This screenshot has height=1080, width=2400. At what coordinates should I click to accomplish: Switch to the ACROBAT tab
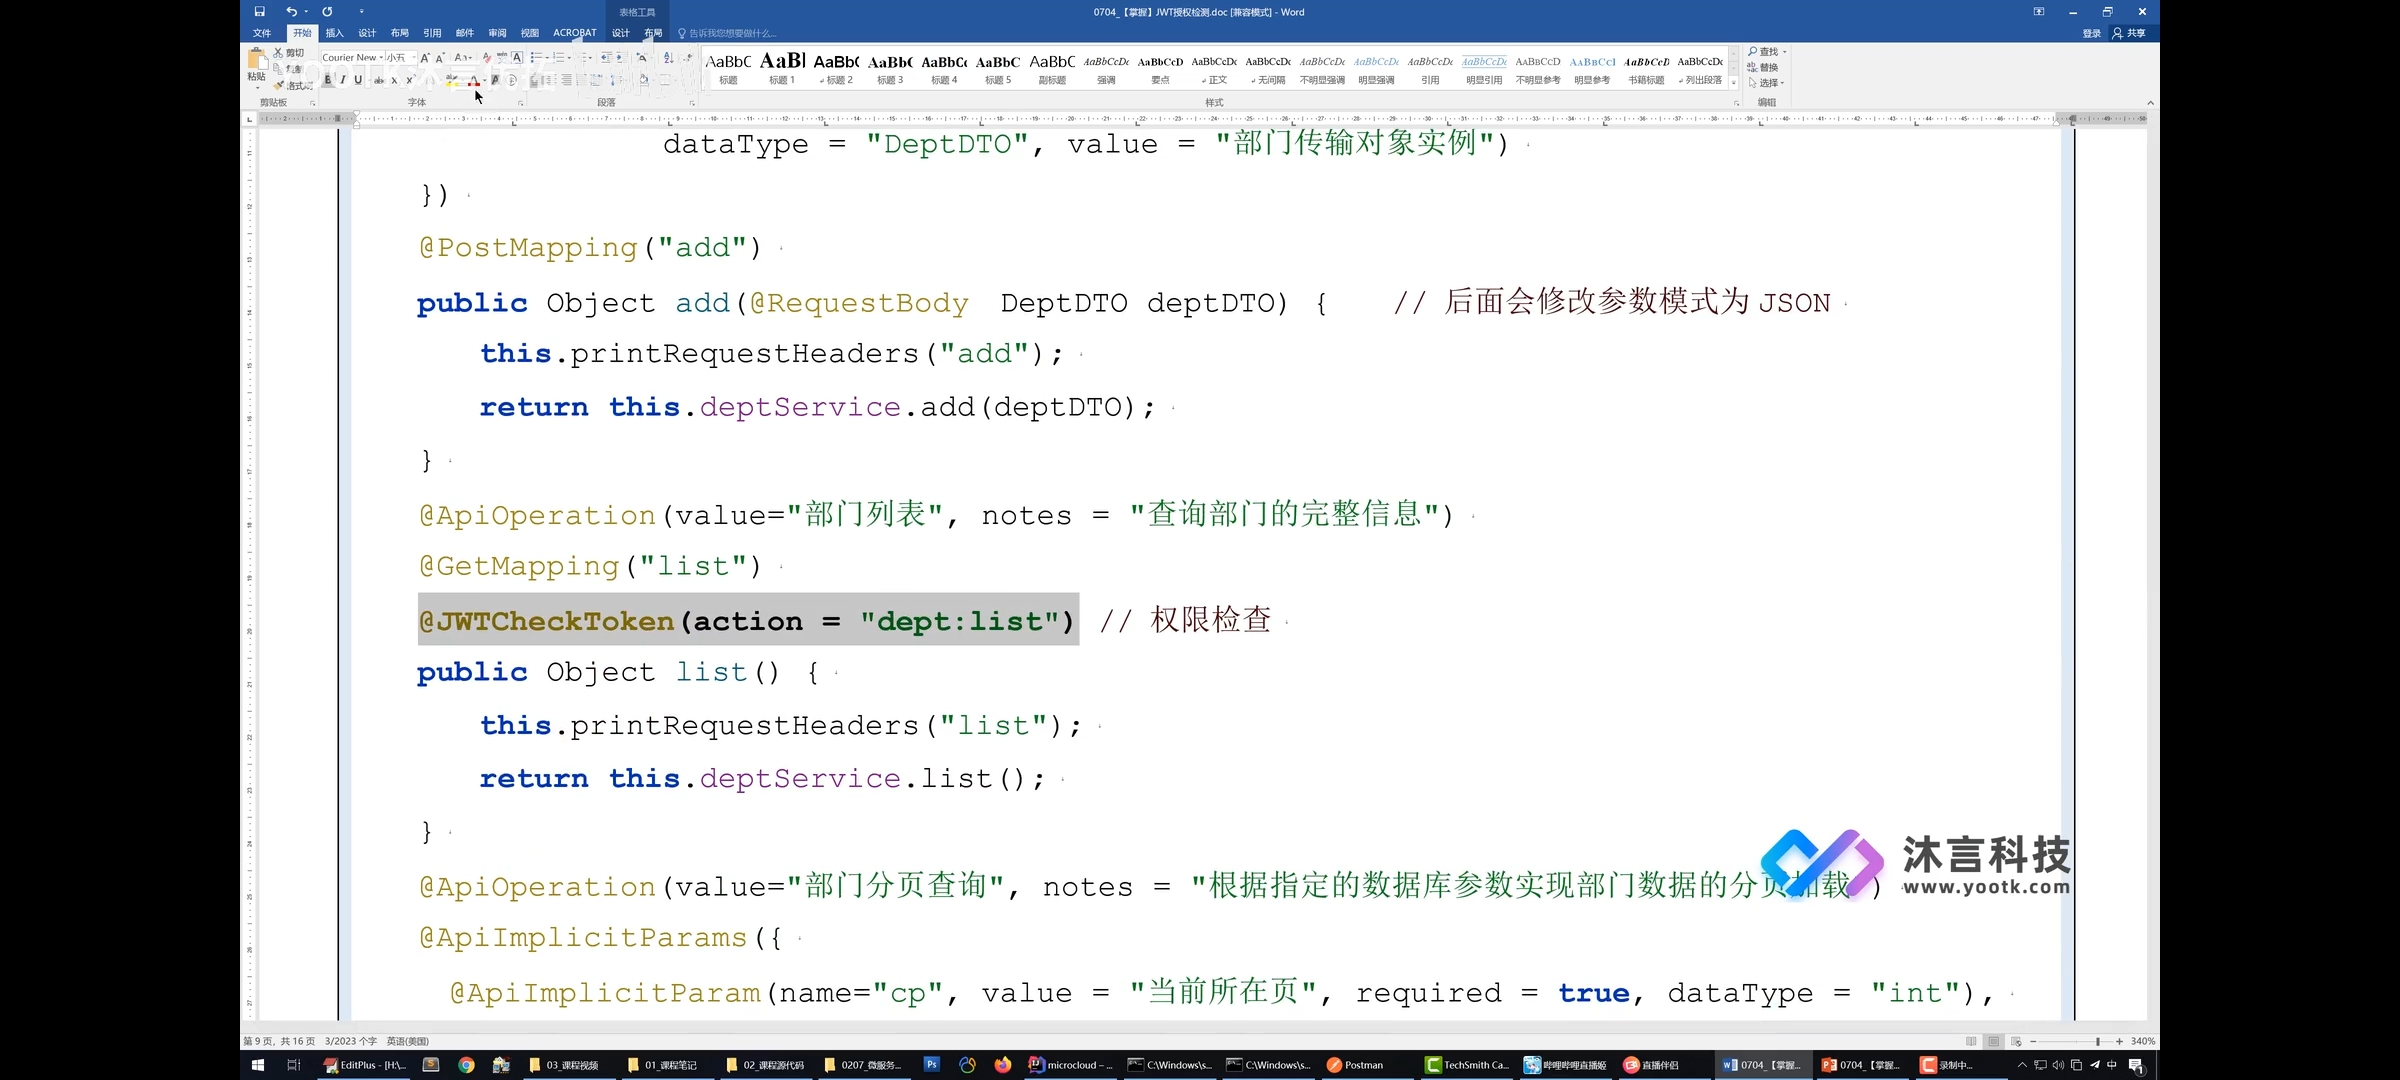pos(575,33)
